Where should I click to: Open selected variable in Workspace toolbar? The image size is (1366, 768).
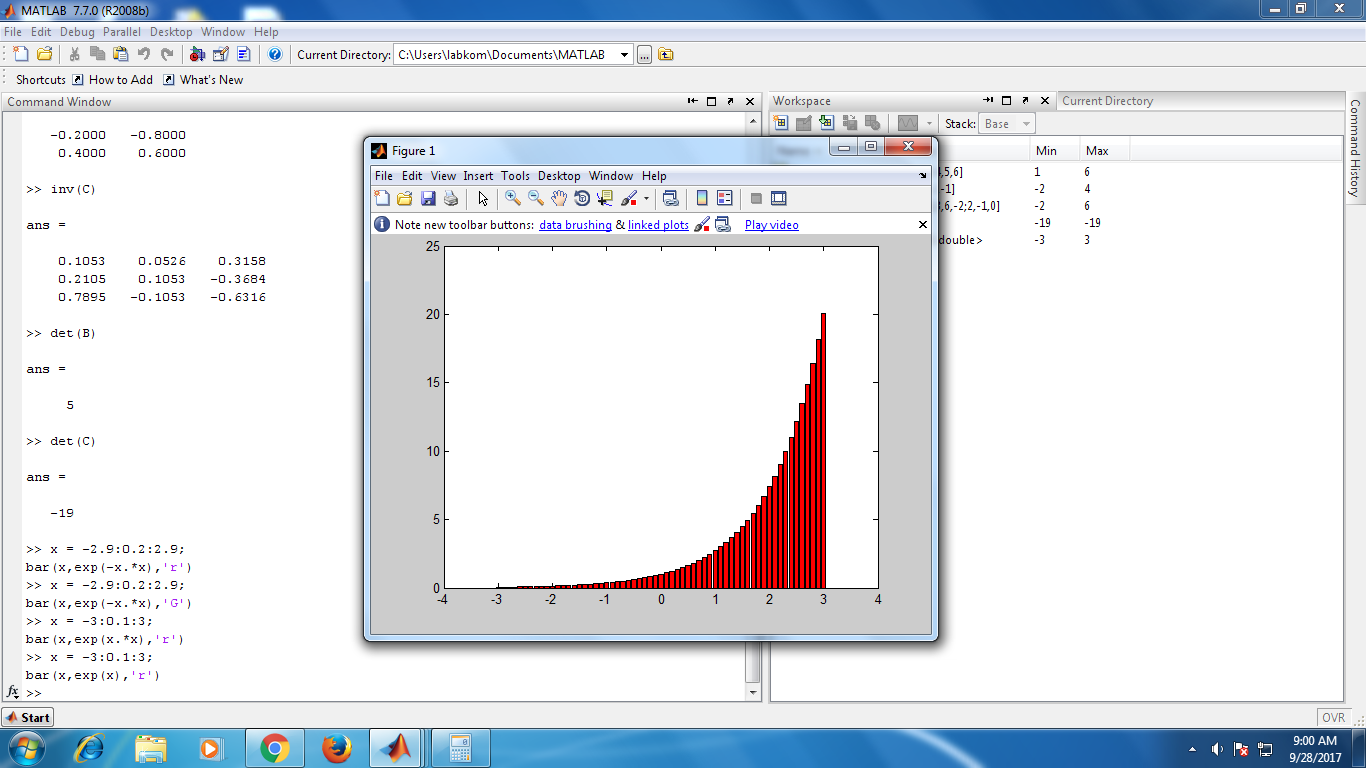[x=804, y=123]
